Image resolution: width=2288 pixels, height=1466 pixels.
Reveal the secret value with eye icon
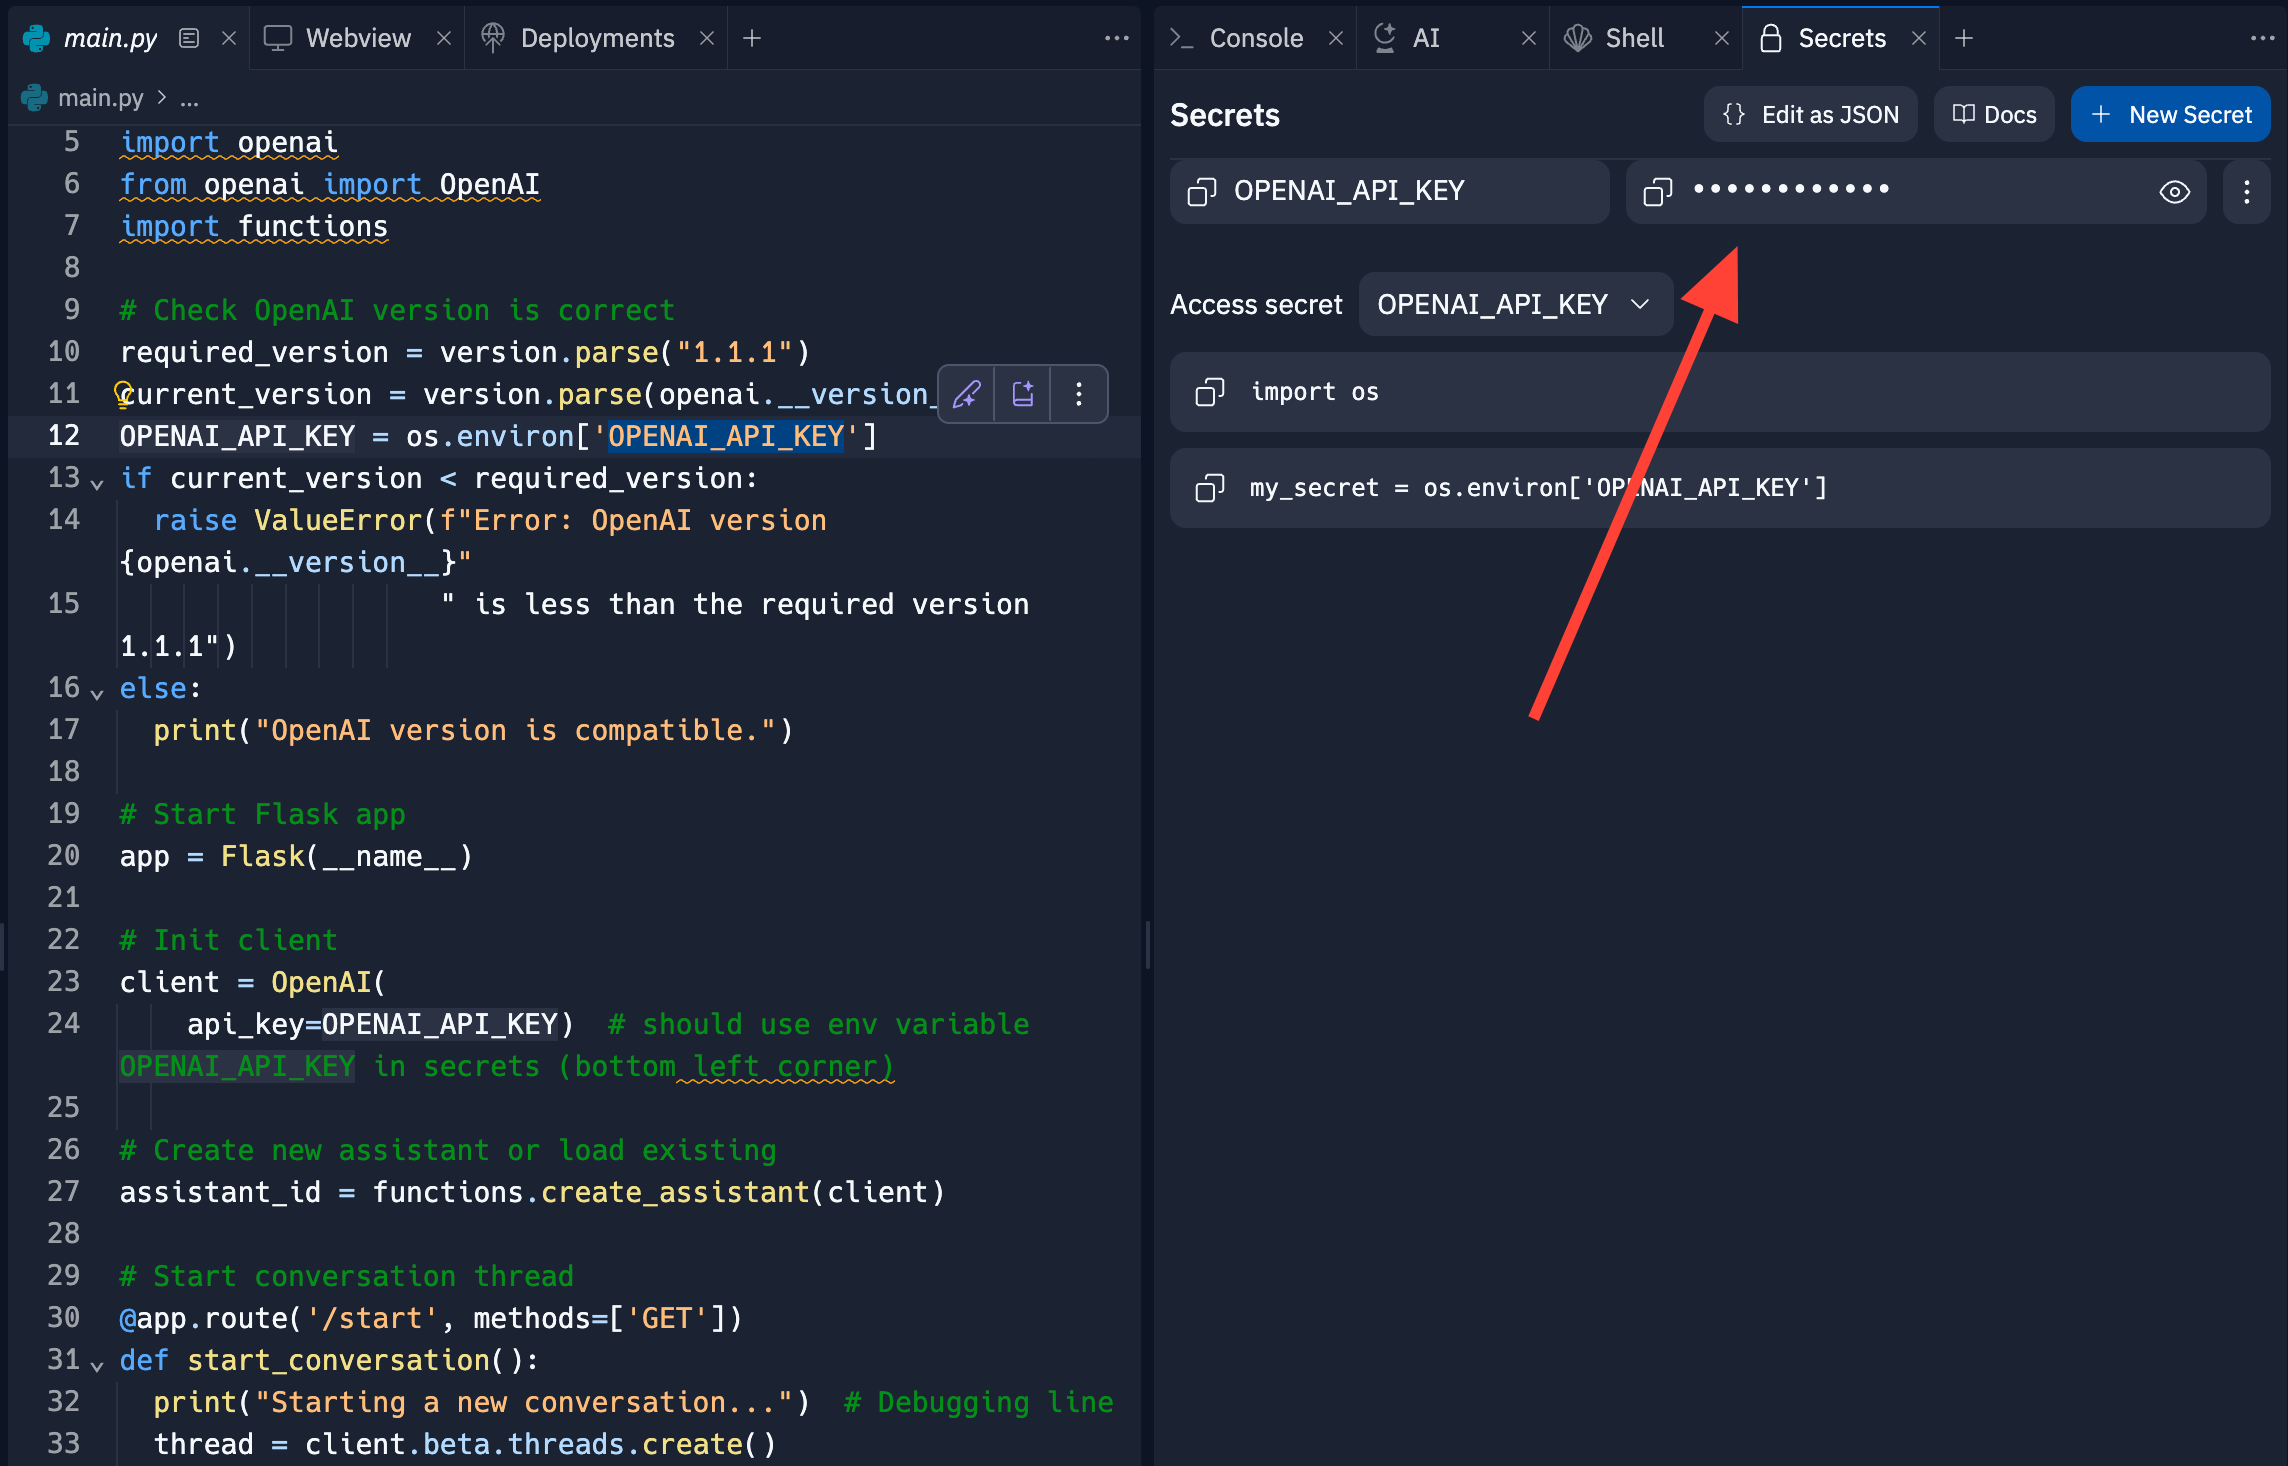pyautogui.click(x=2174, y=191)
